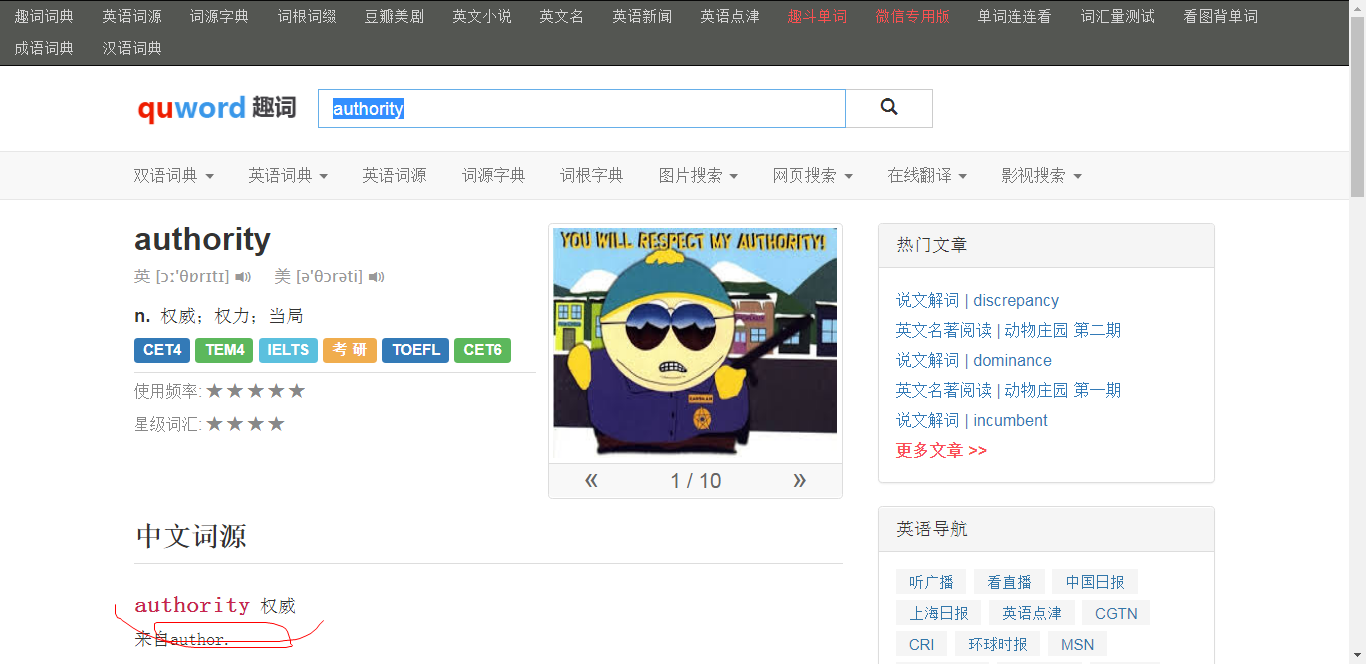Open 看直播 navigation tag
This screenshot has width=1366, height=664.
click(1009, 582)
